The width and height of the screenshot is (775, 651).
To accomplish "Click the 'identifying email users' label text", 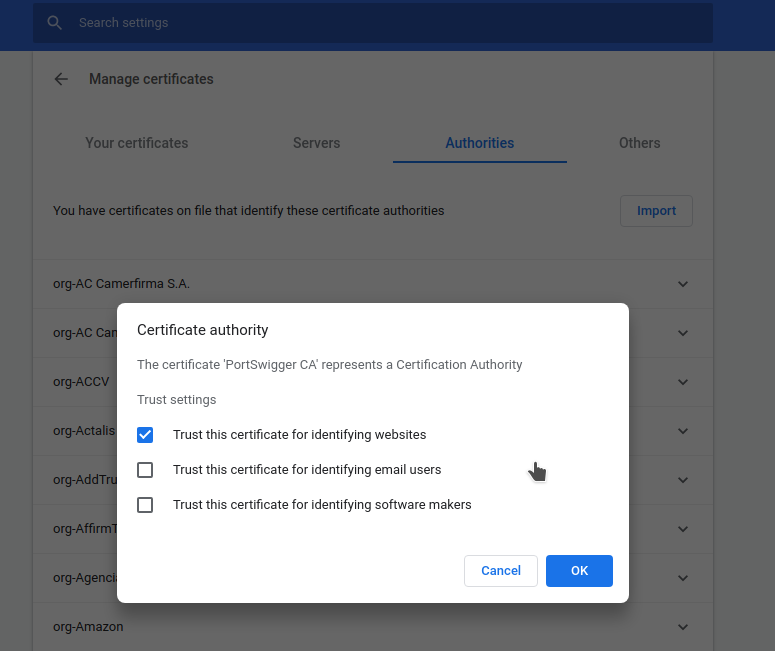I will point(307,470).
